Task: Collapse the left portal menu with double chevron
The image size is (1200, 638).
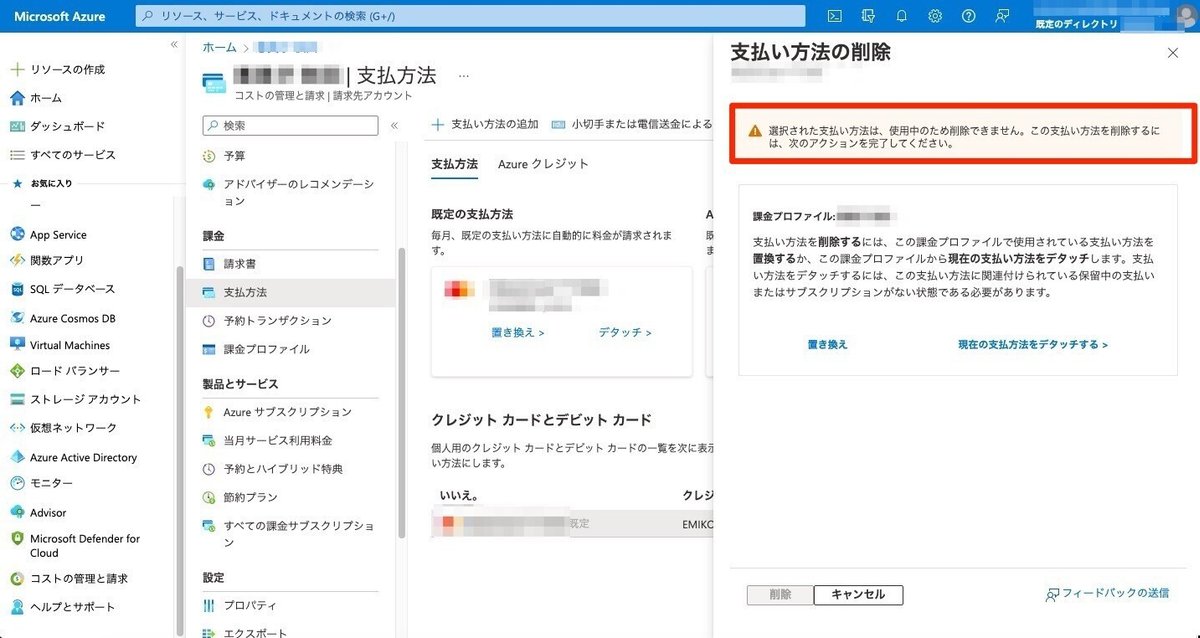Action: tap(174, 45)
